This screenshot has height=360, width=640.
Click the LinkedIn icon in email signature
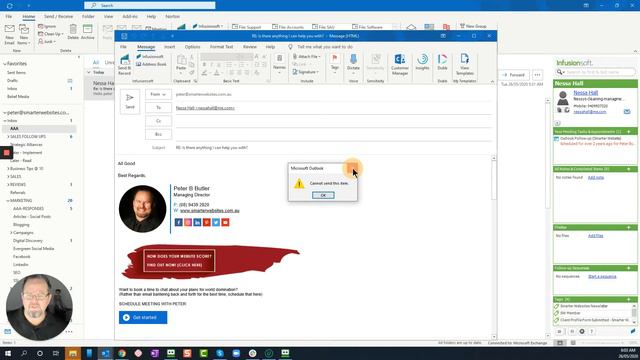197,222
